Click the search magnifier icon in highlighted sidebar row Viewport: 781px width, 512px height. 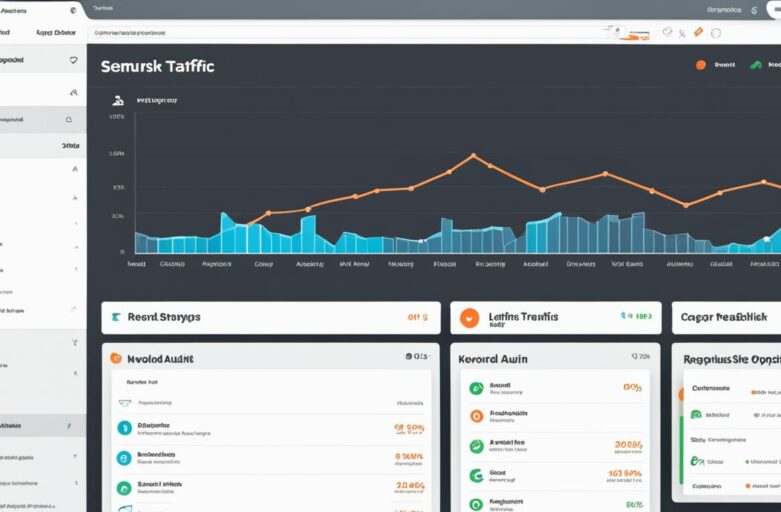point(69,120)
